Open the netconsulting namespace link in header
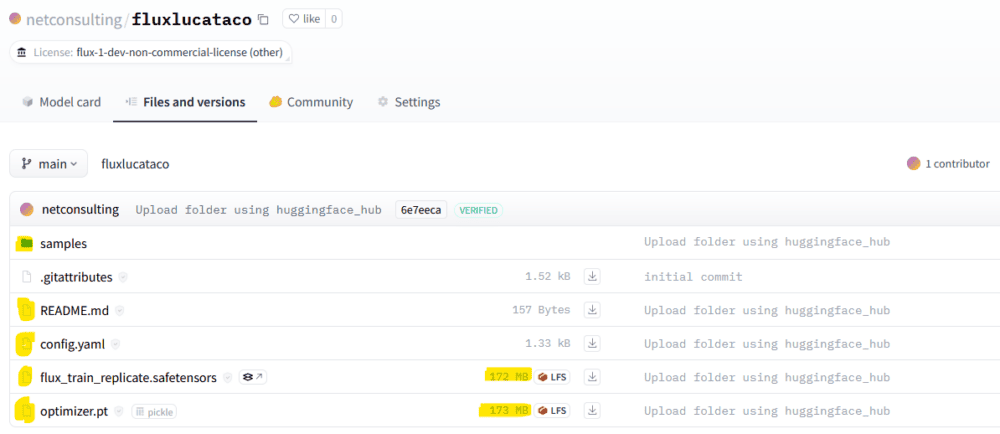Screen dimensions: 1000x434 (74, 20)
